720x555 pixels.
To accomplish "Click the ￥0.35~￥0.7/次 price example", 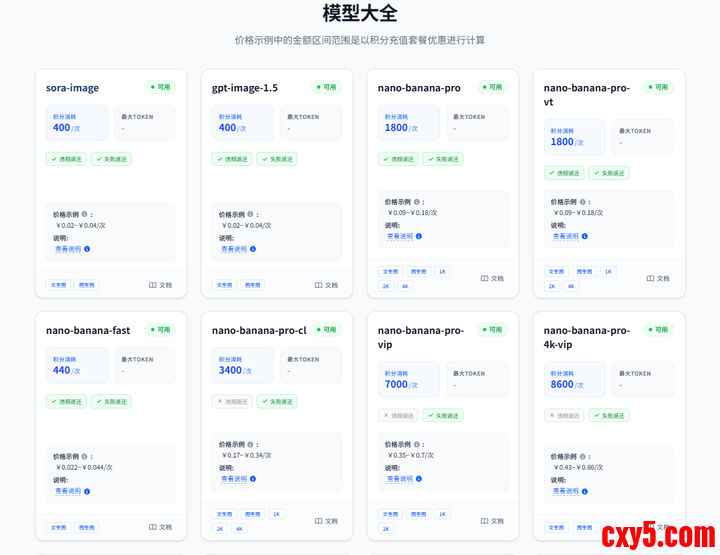I will (411, 455).
